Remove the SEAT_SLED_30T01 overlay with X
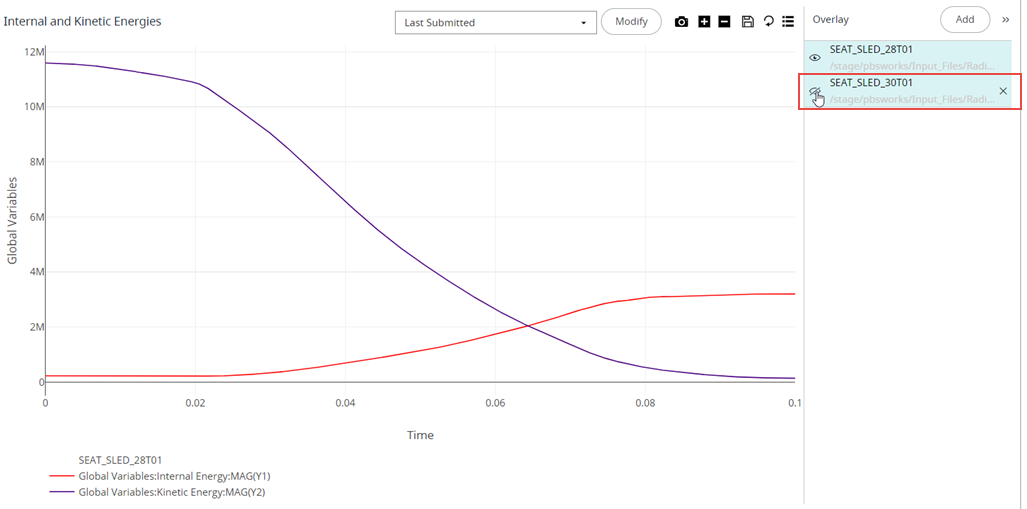 [1003, 91]
